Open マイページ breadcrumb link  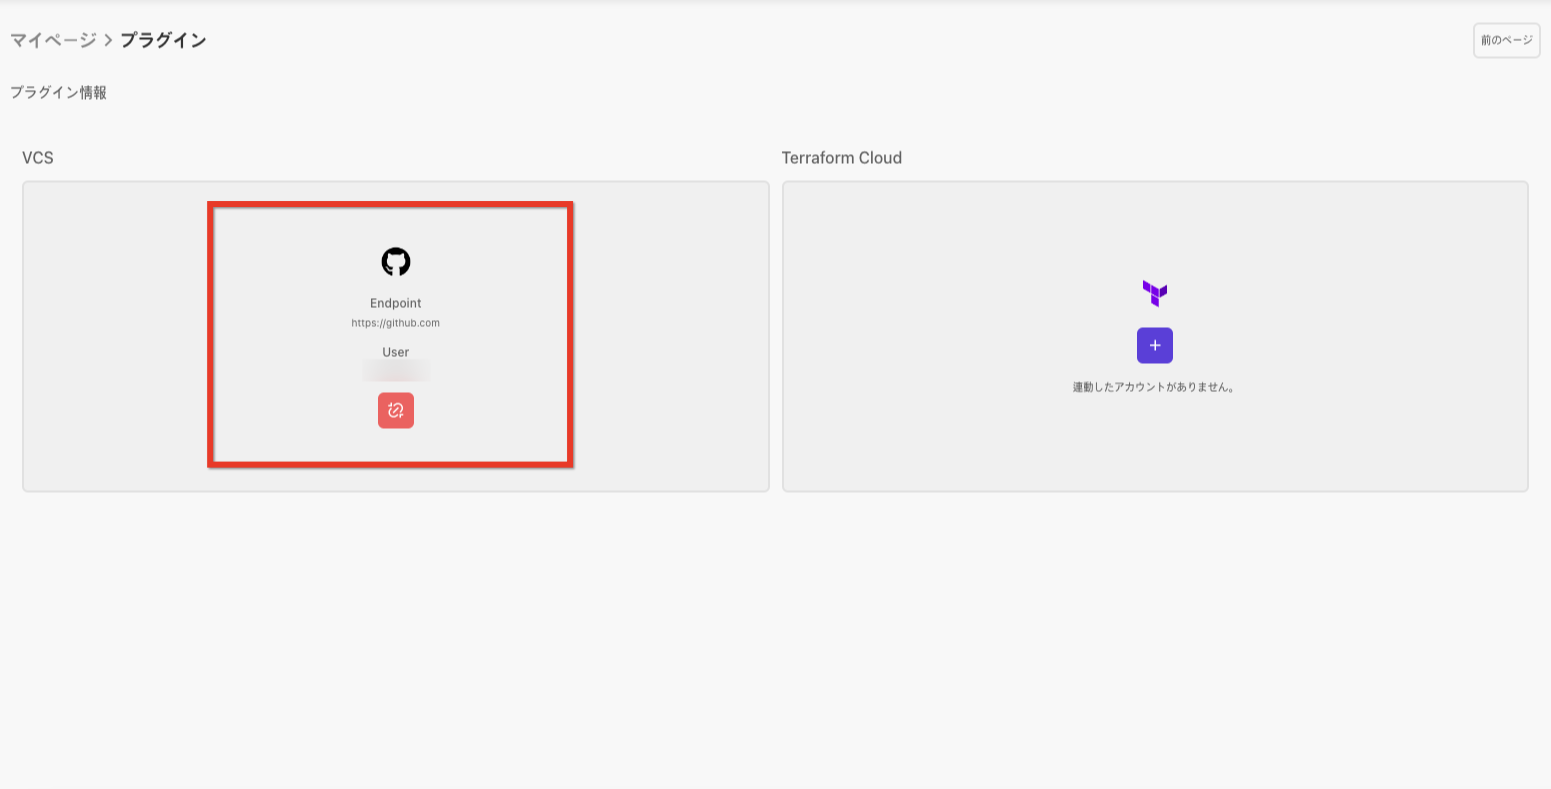click(x=53, y=41)
